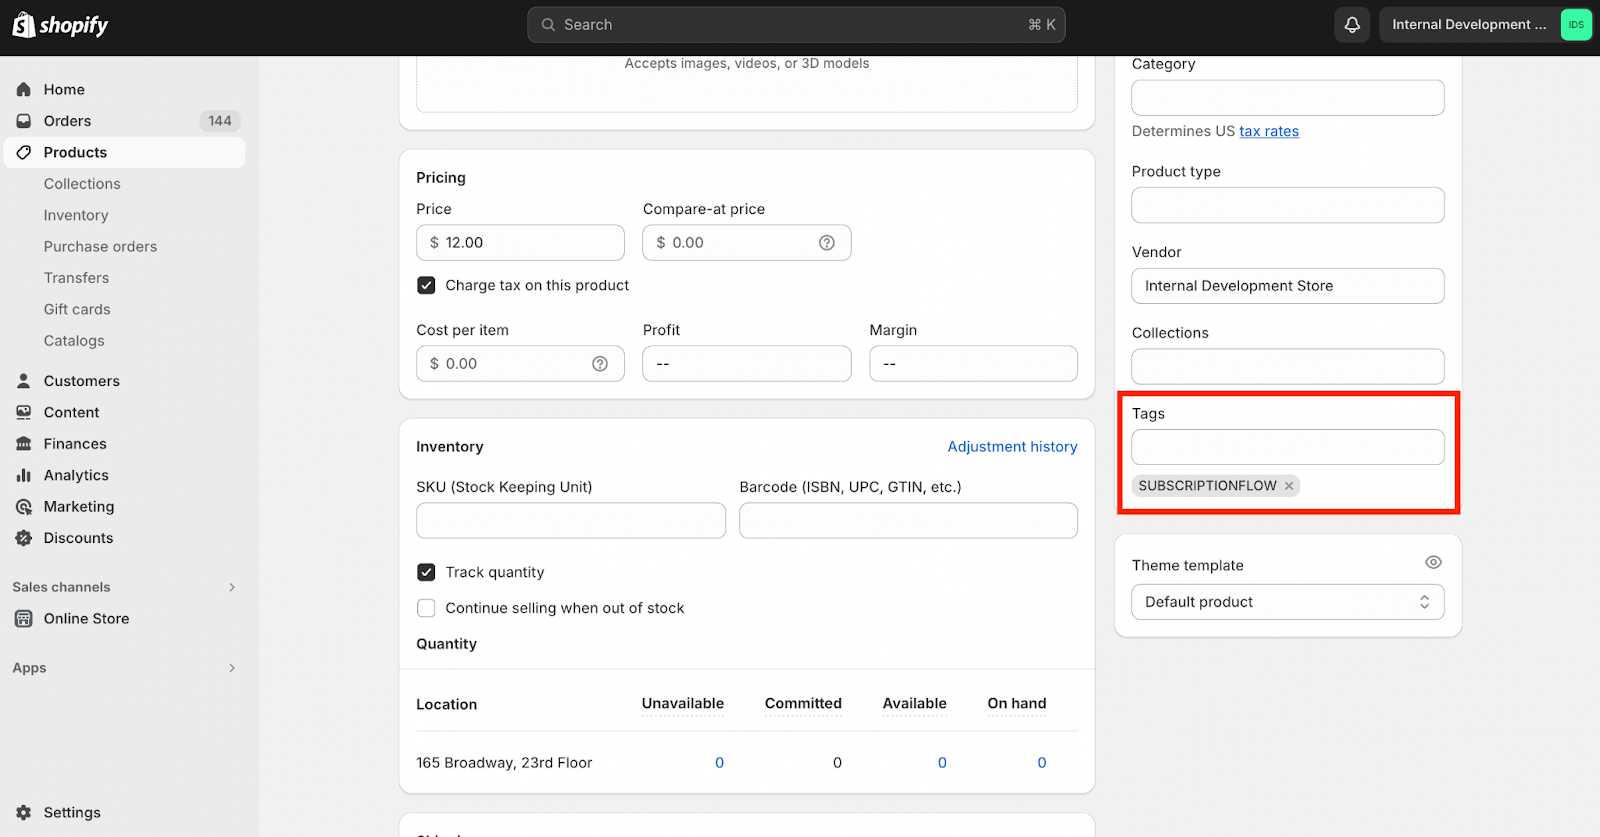The width and height of the screenshot is (1600, 837).
Task: Open Online Store sales channel
Action: tap(86, 619)
